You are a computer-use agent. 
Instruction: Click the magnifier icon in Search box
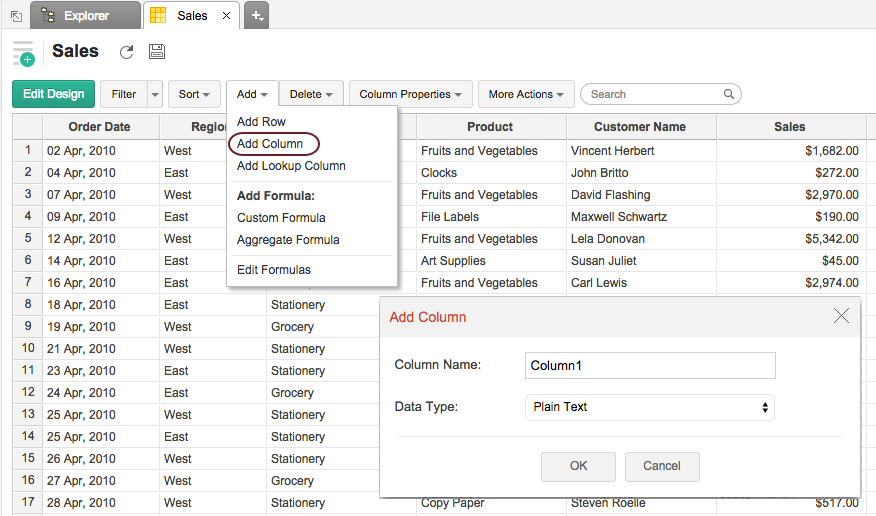729,94
